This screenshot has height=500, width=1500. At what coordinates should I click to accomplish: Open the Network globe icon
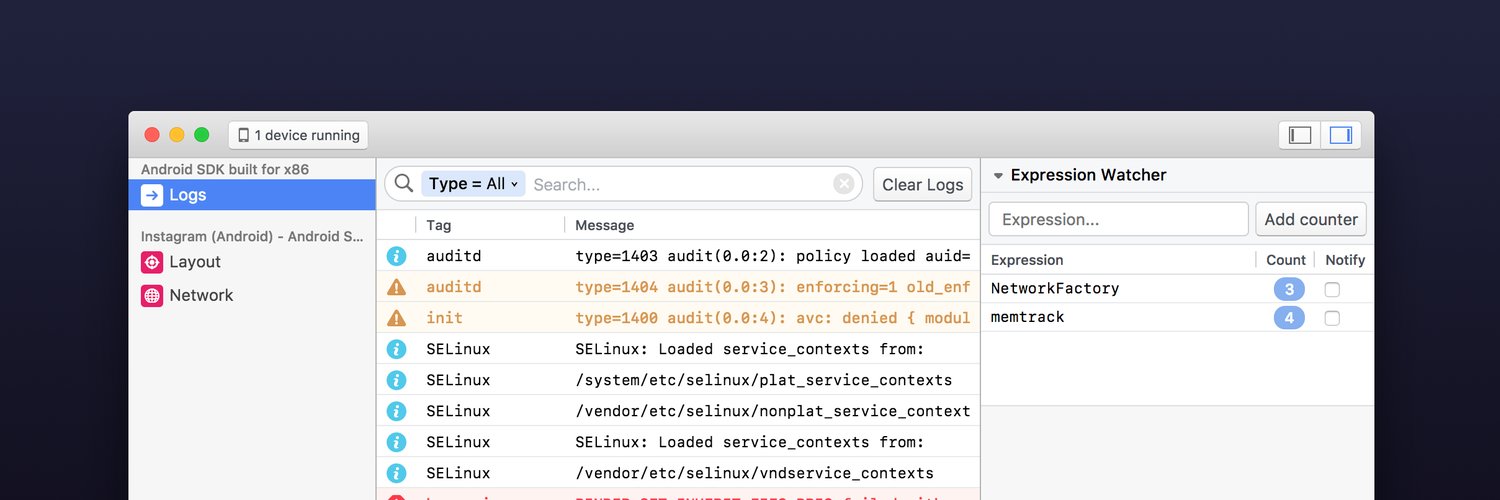tap(152, 295)
